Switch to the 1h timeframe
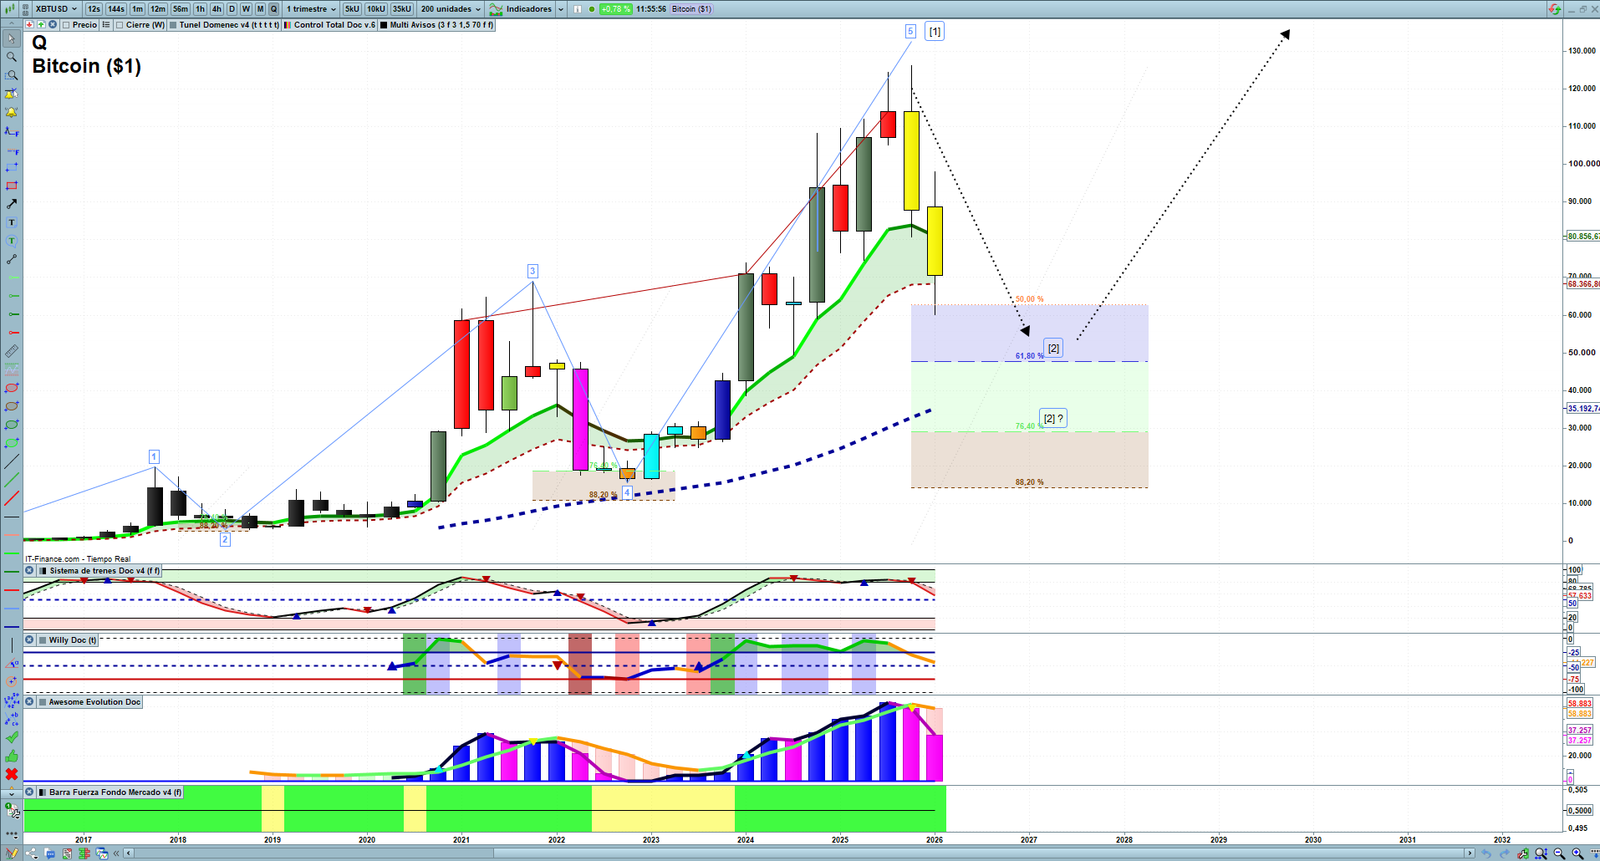The image size is (1600, 861). 200,9
